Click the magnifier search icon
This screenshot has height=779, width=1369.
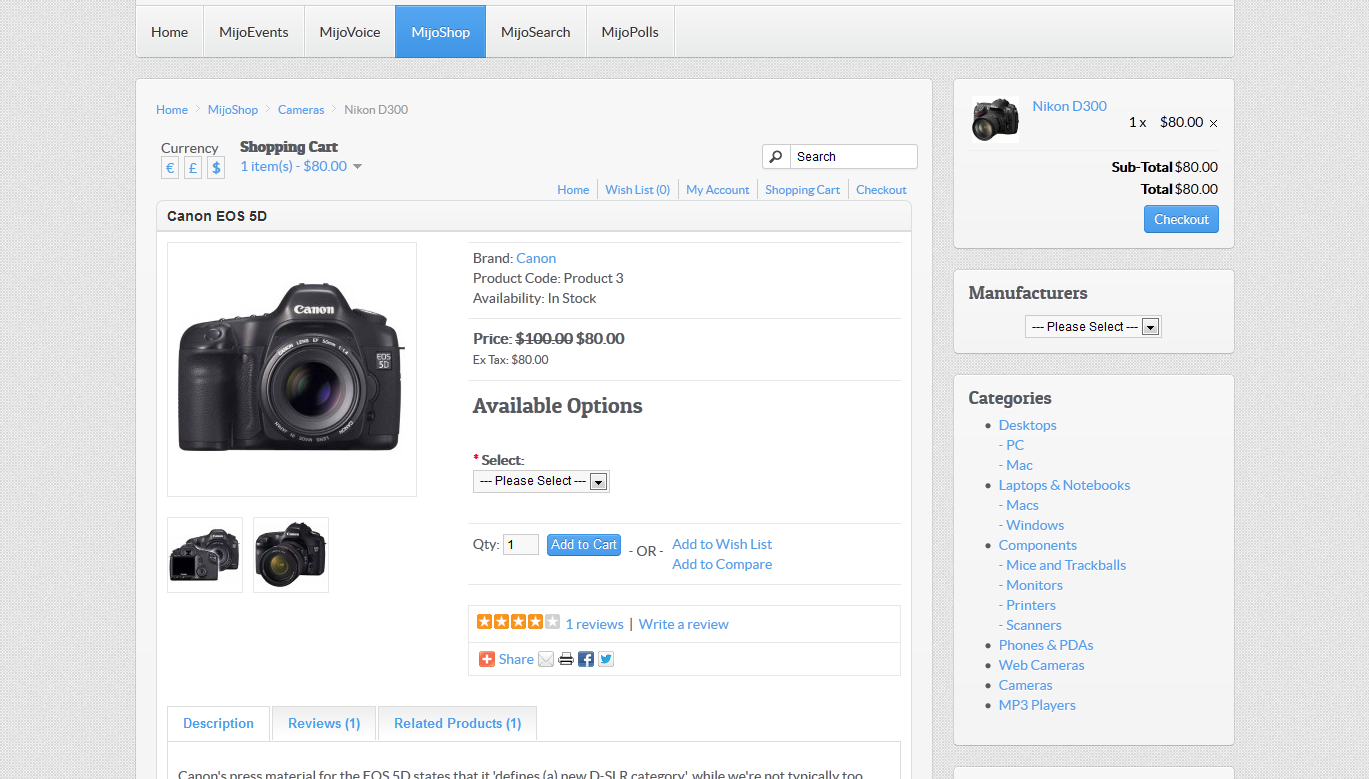coord(776,157)
